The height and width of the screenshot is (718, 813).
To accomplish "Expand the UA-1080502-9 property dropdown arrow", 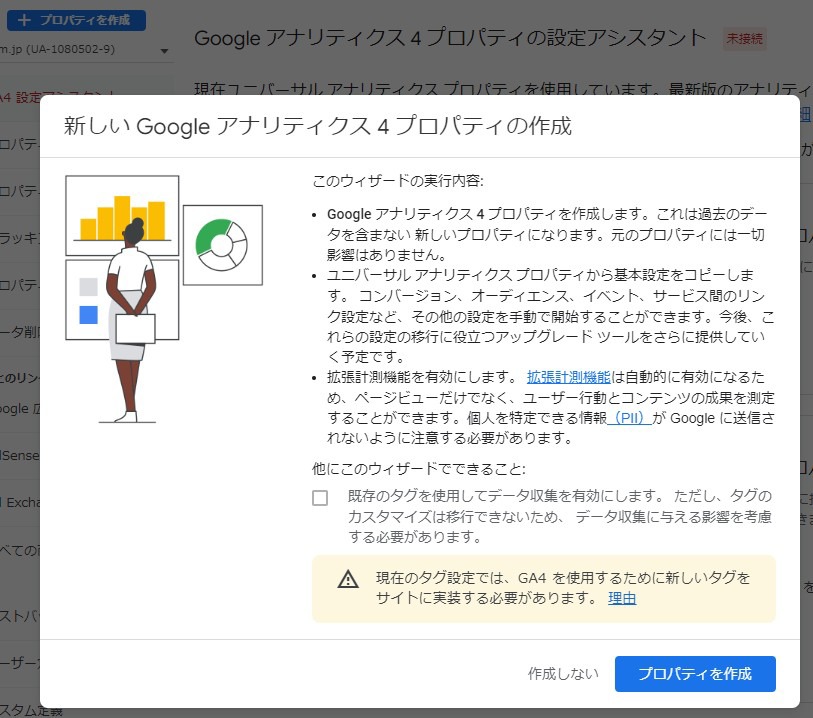I will click(164, 51).
